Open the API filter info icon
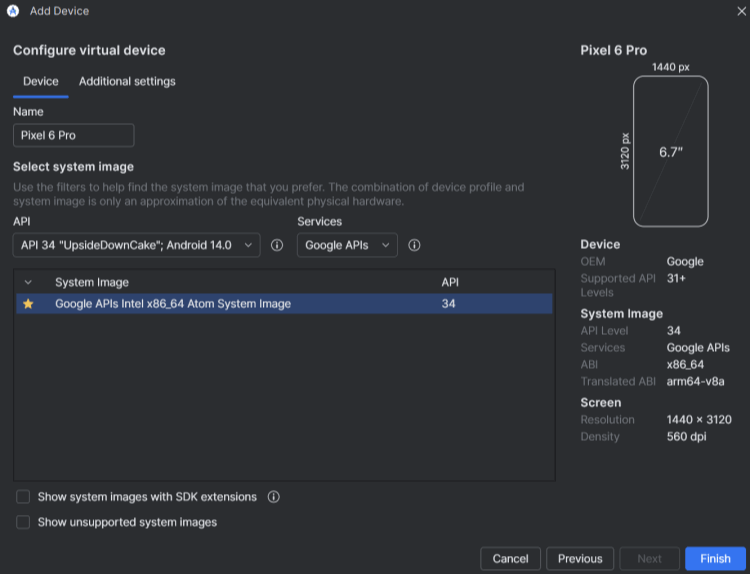Viewport: 750px width, 574px height. pyautogui.click(x=277, y=245)
